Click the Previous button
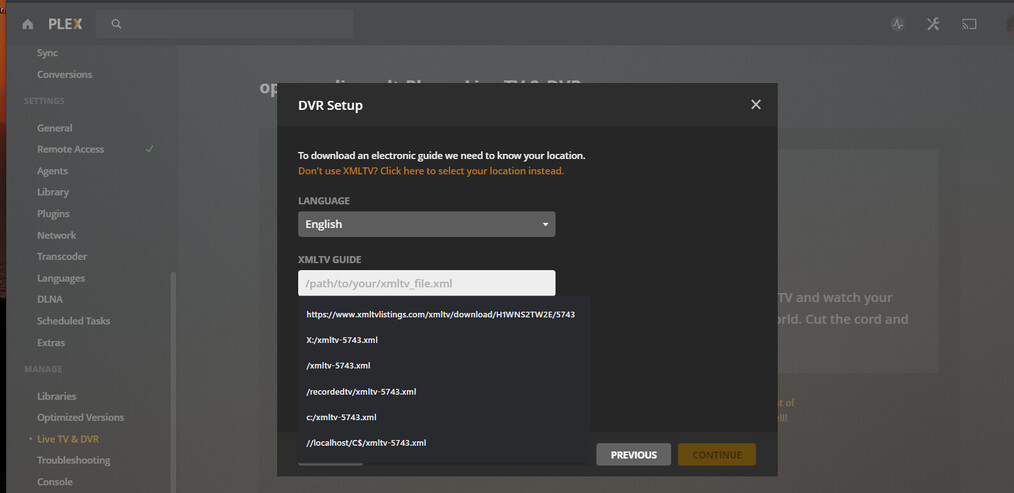This screenshot has height=493, width=1014. [x=634, y=455]
